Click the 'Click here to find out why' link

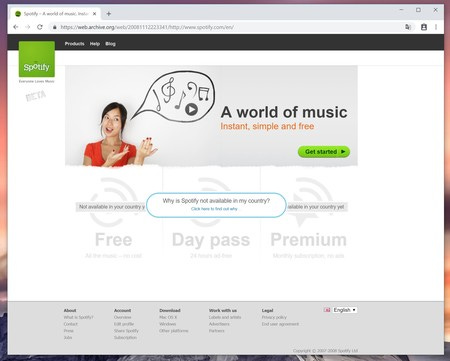(214, 209)
